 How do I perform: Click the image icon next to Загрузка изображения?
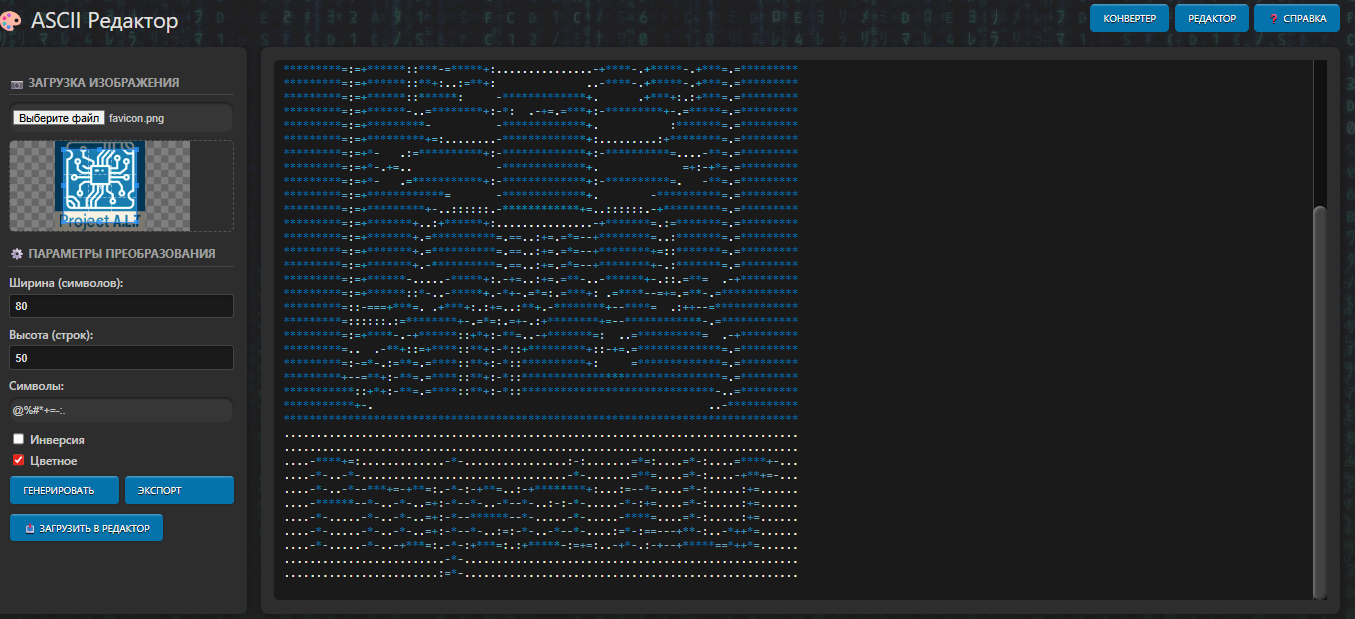(16, 83)
